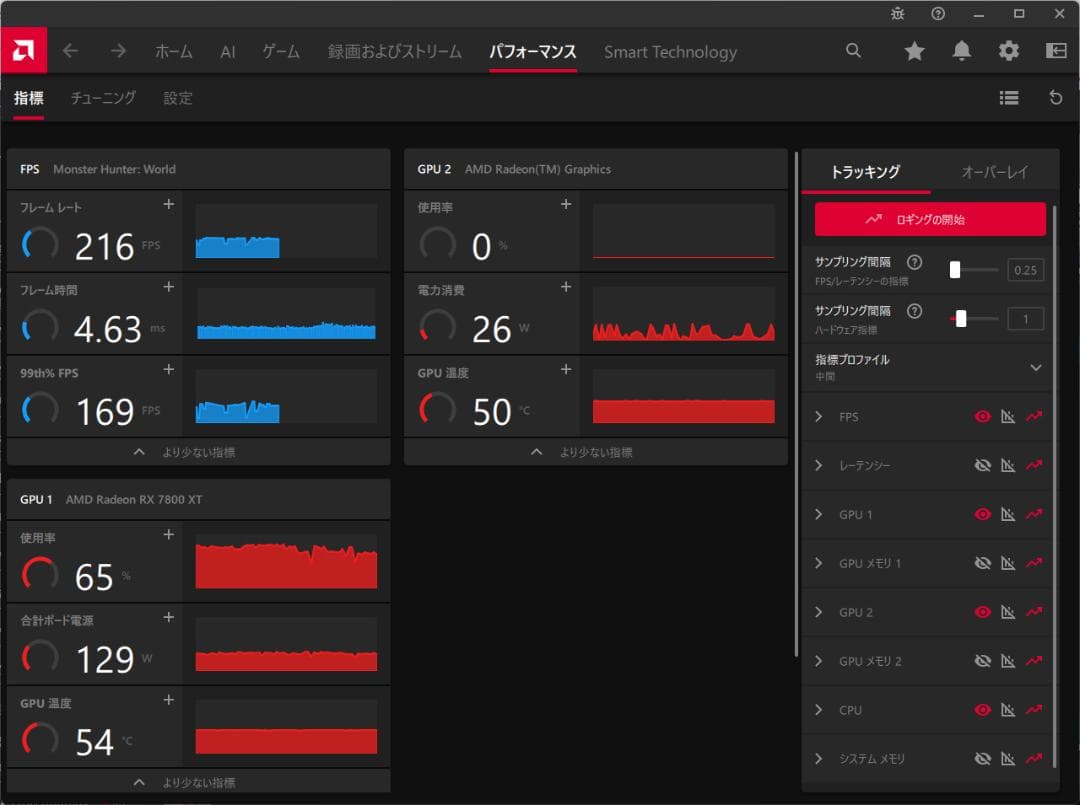Adjust FPS/レーテンシー sampling interval slider
This screenshot has height=805, width=1080.
[x=974, y=270]
